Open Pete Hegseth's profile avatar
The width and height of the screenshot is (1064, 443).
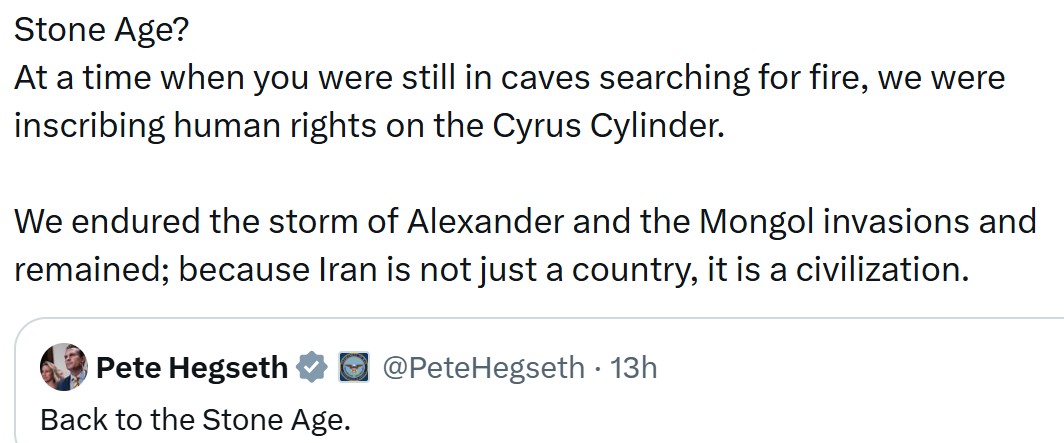click(x=64, y=367)
